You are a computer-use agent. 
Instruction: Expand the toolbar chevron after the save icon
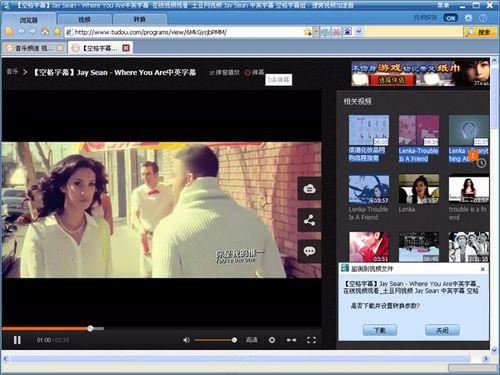(359, 32)
